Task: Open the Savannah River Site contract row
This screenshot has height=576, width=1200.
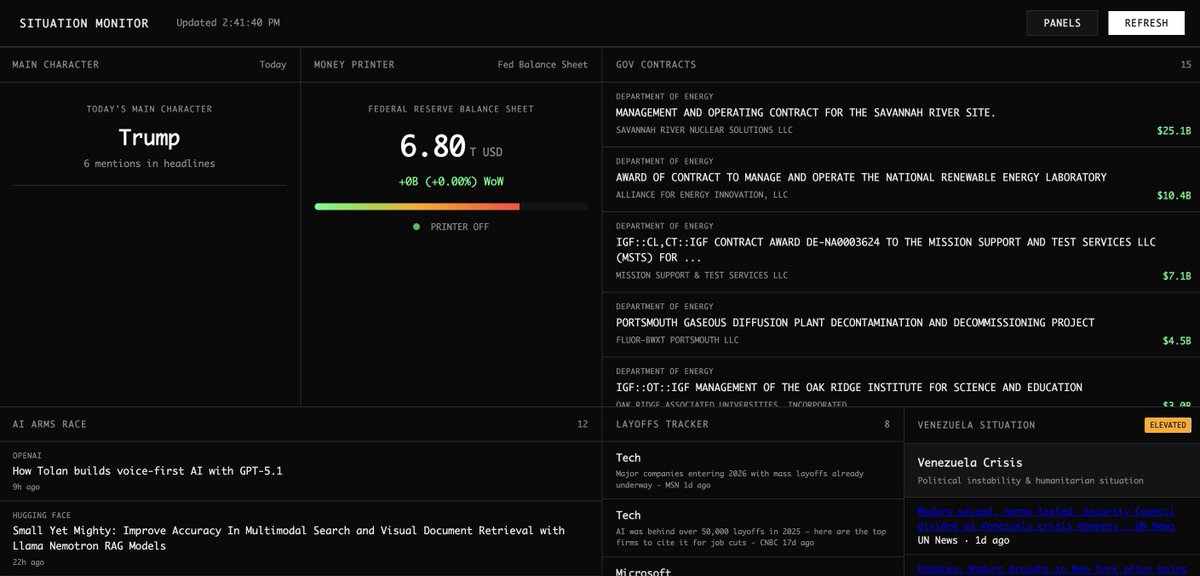Action: pos(902,114)
